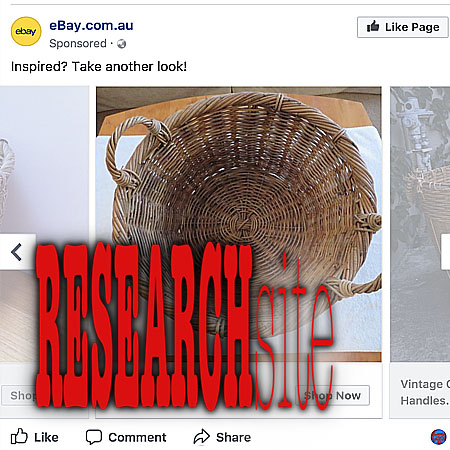Click the thumbs-up icon in Like Page
This screenshot has width=450, height=450.
click(373, 26)
